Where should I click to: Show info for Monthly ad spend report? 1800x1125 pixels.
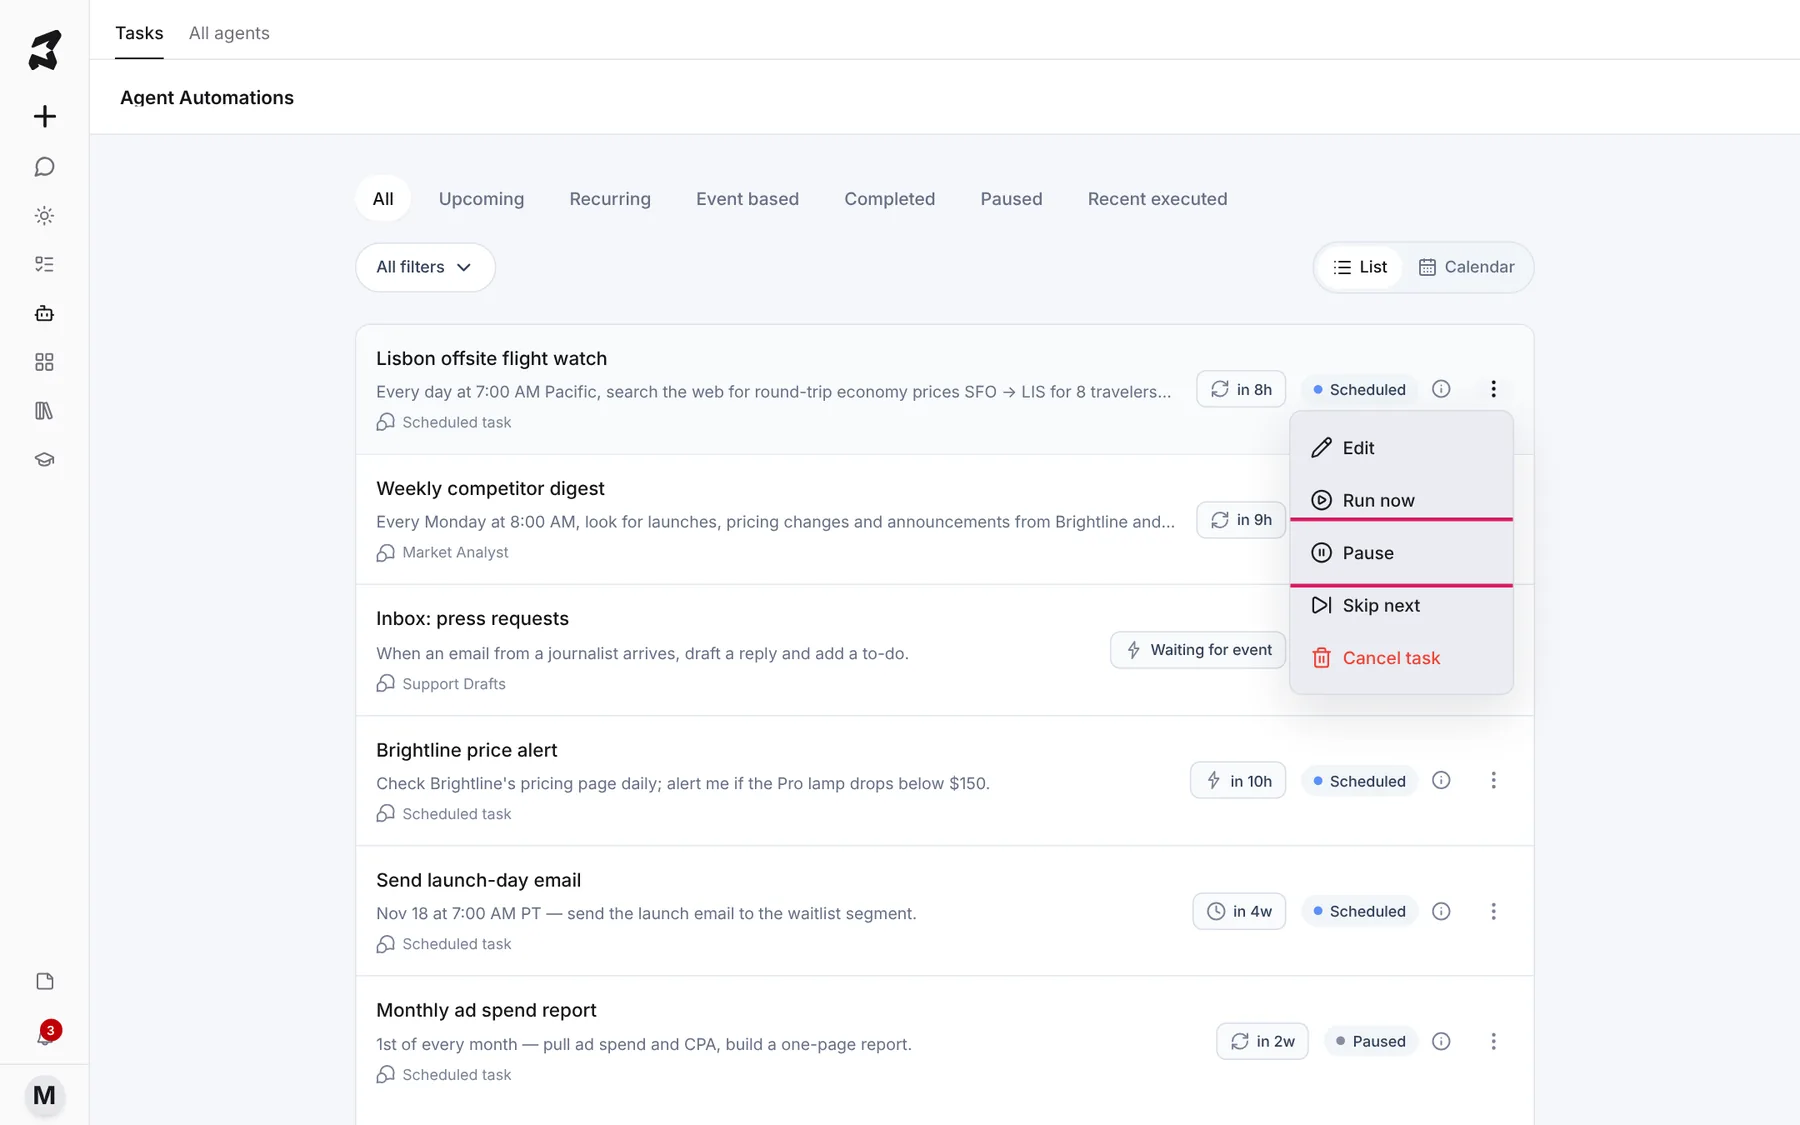(1441, 1041)
